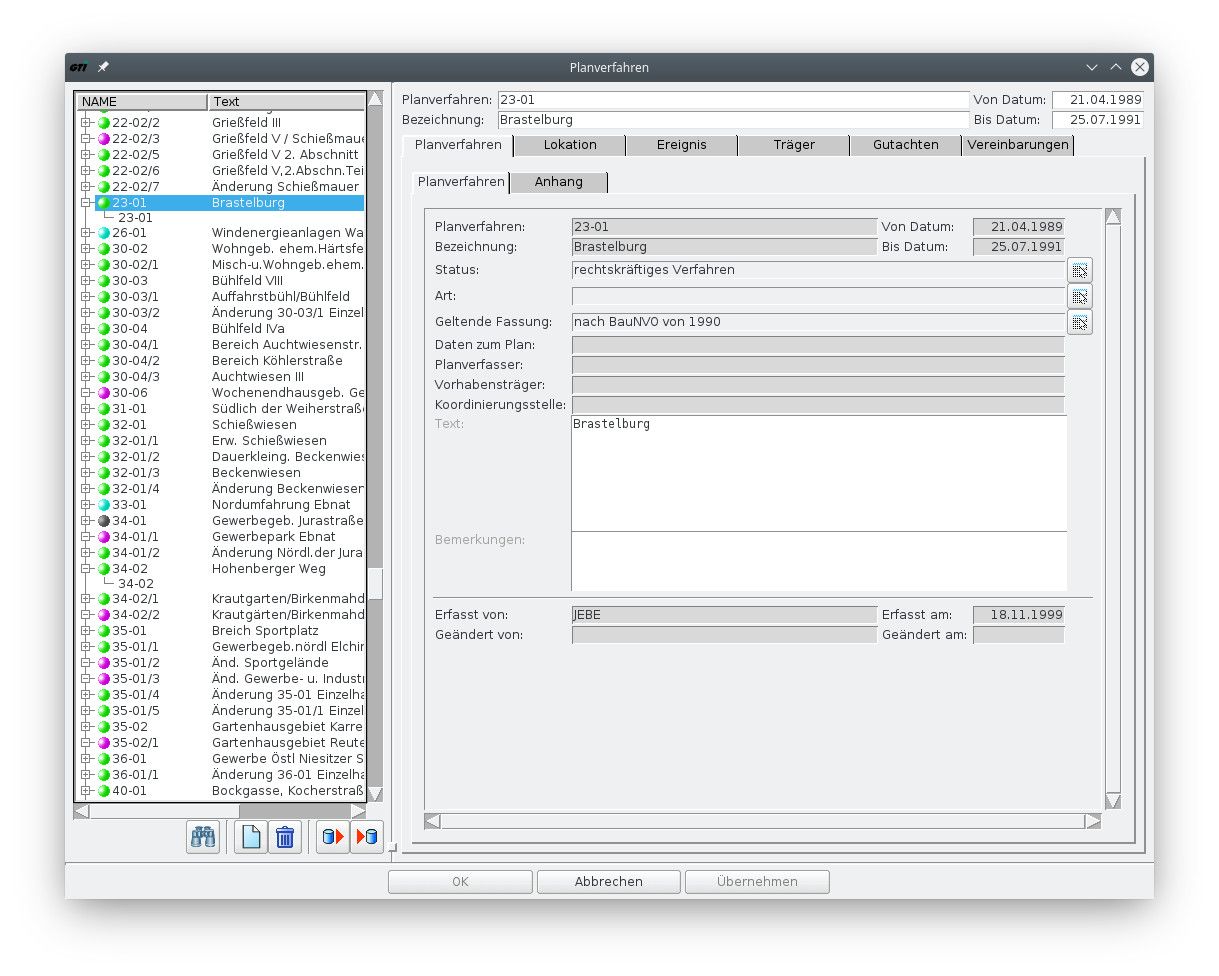This screenshot has height=976, width=1219.
Task: Open the Gutachten tab
Action: point(905,145)
